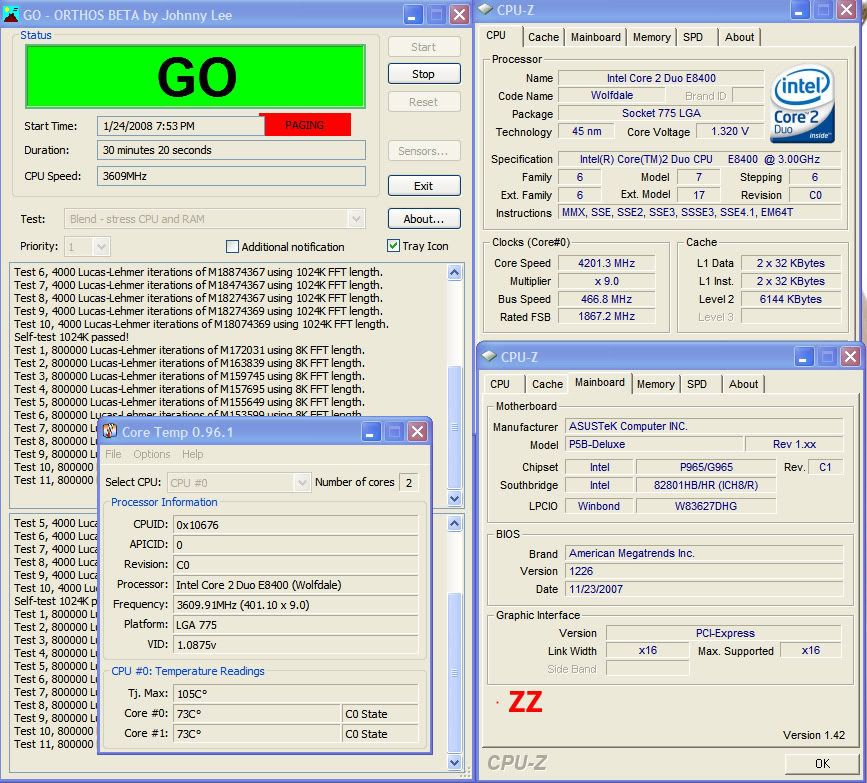Open the Priority dropdown in ORTHOS

point(101,247)
